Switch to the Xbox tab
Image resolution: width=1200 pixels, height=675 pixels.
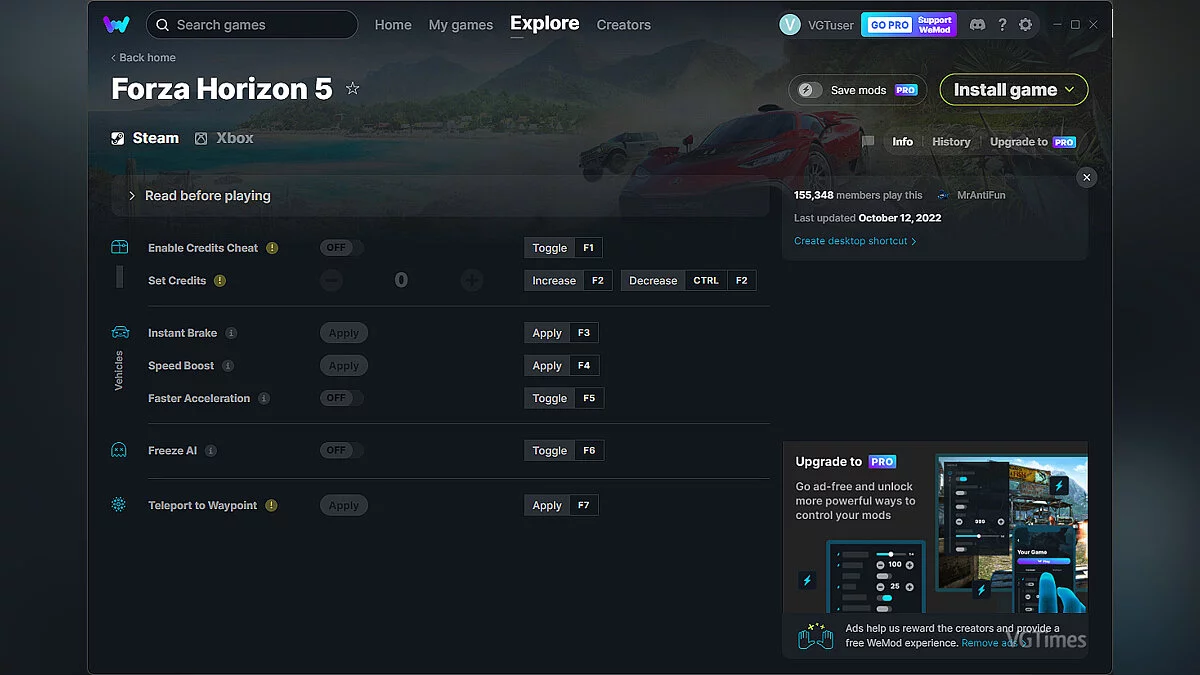coord(224,137)
